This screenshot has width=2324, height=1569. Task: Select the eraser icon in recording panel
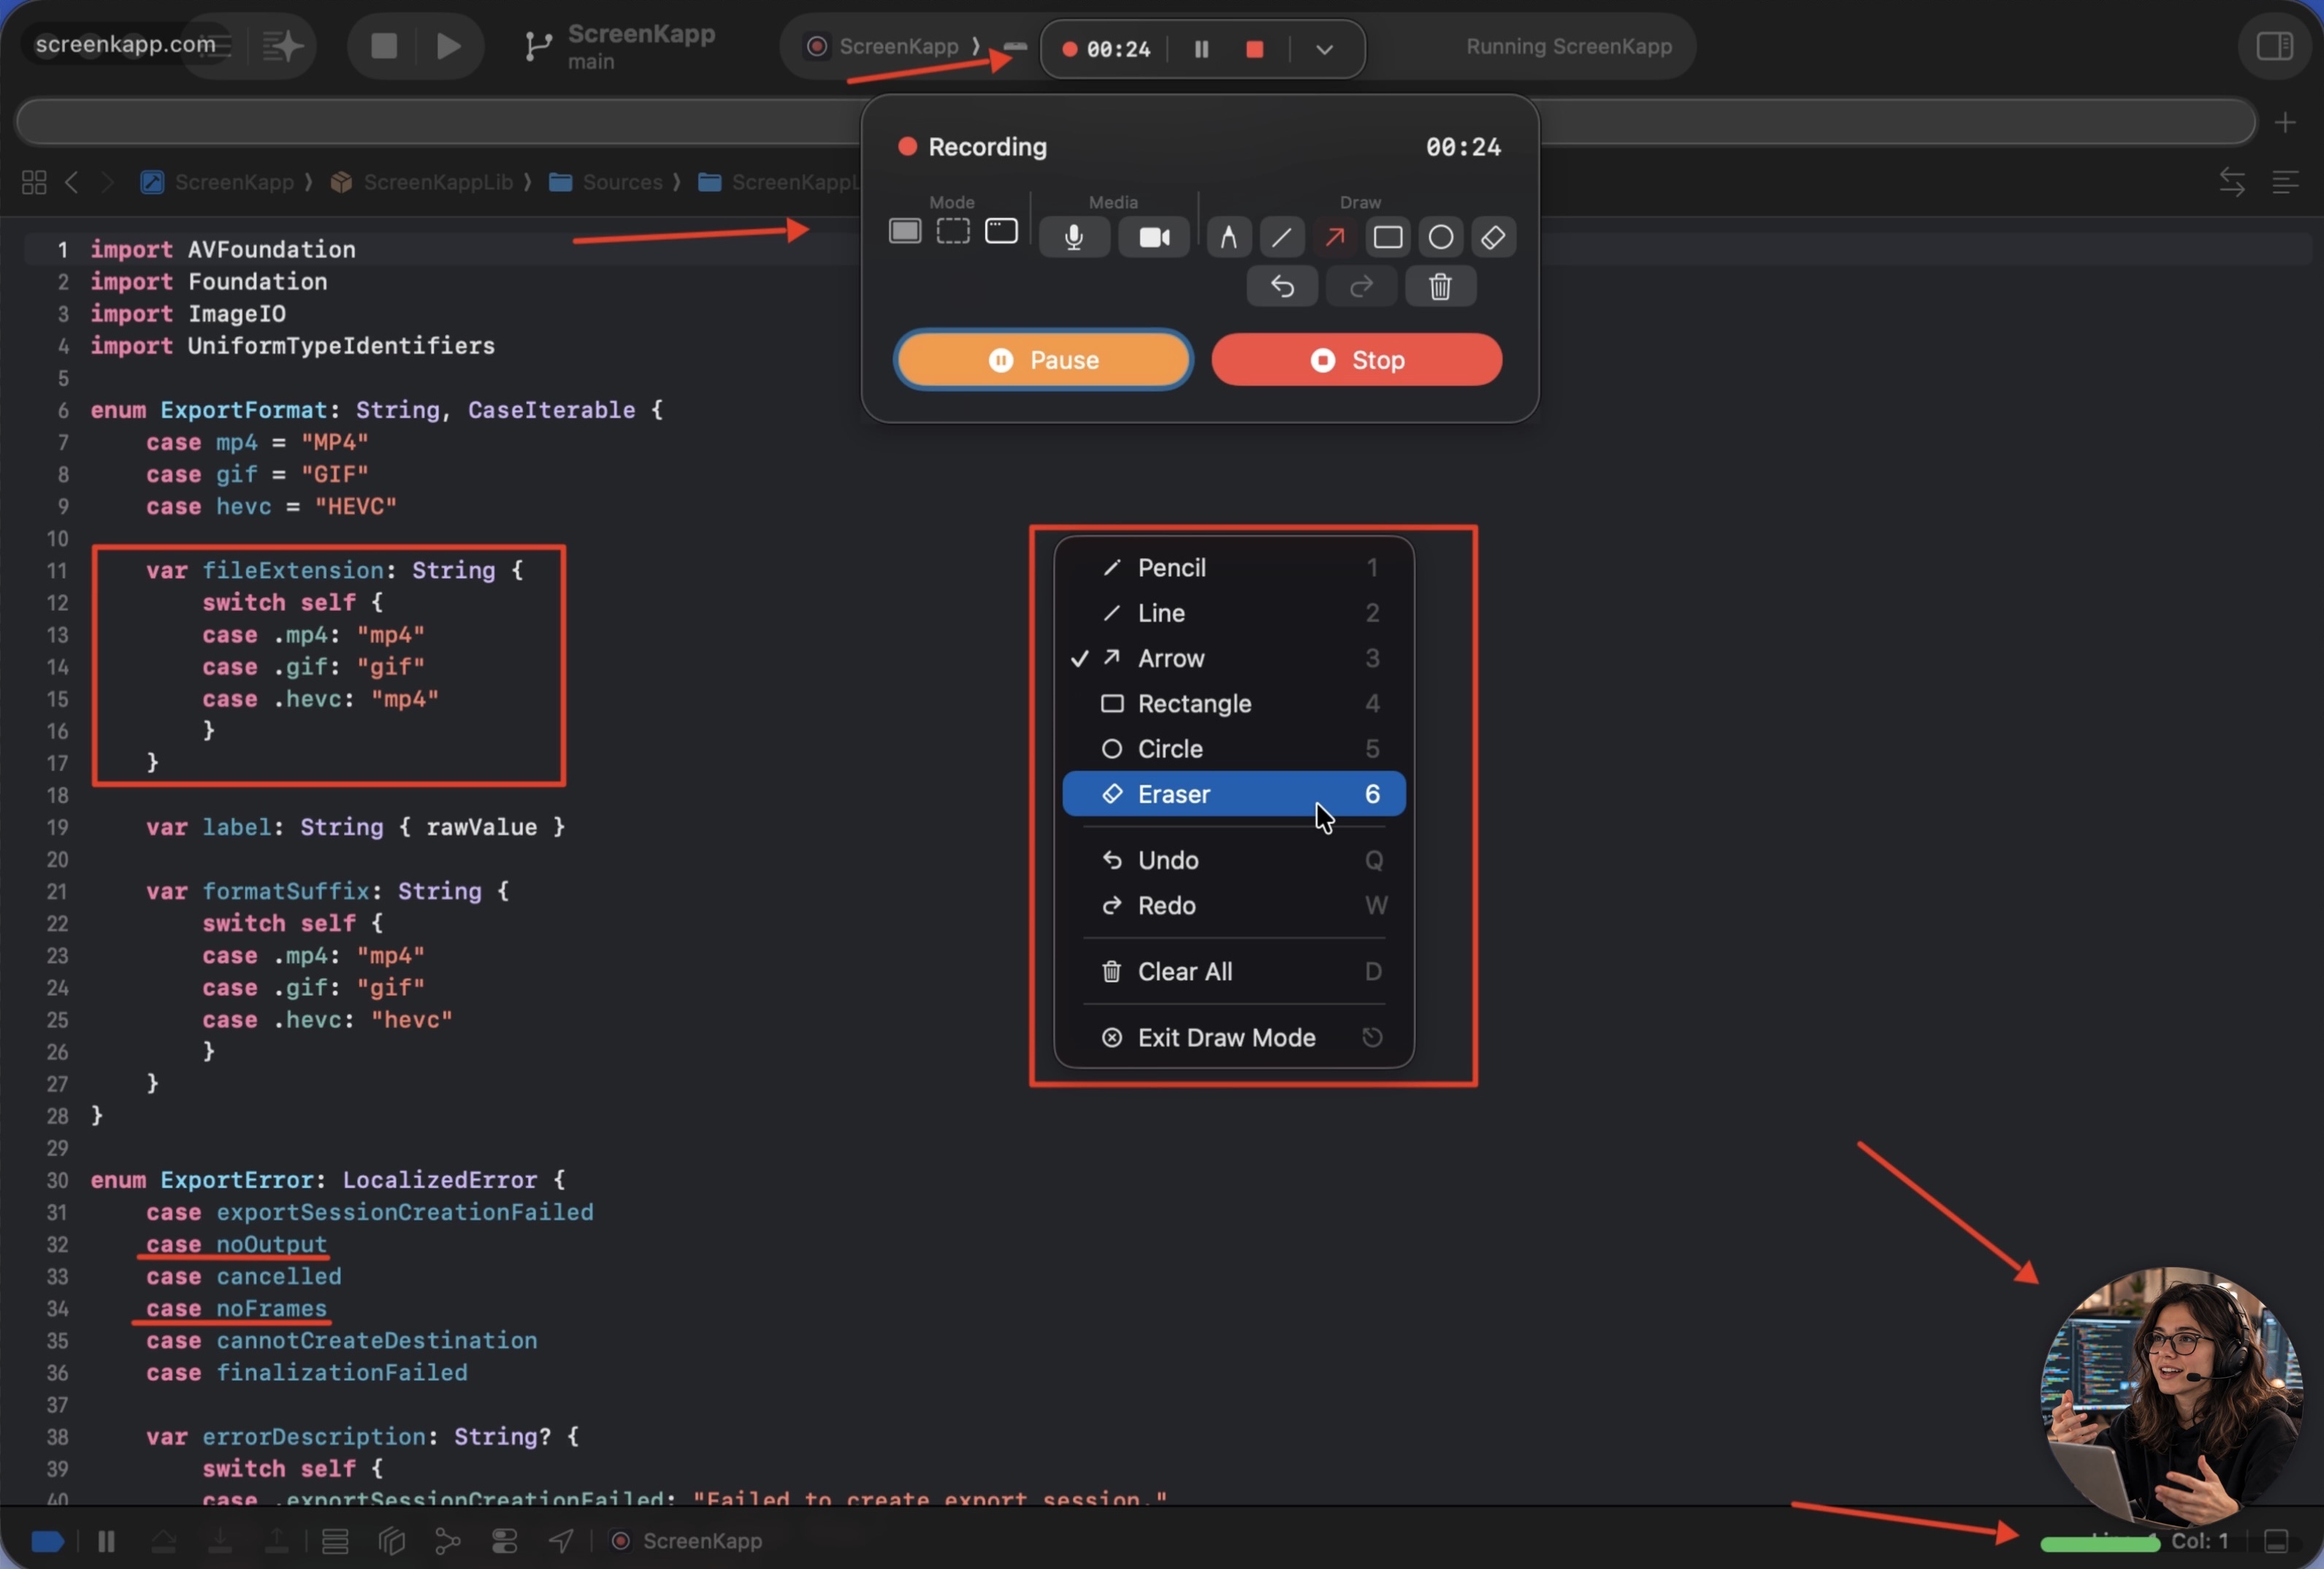1493,237
